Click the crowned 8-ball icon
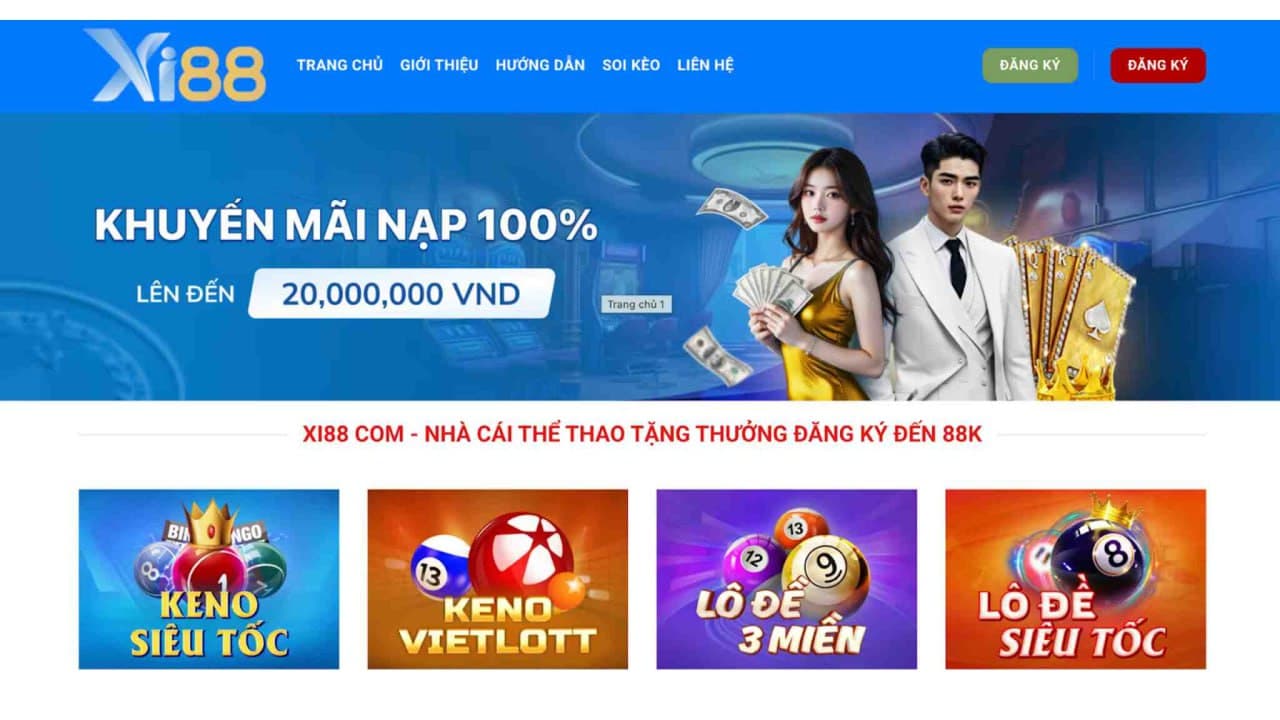The image size is (1280, 720). click(x=1100, y=548)
